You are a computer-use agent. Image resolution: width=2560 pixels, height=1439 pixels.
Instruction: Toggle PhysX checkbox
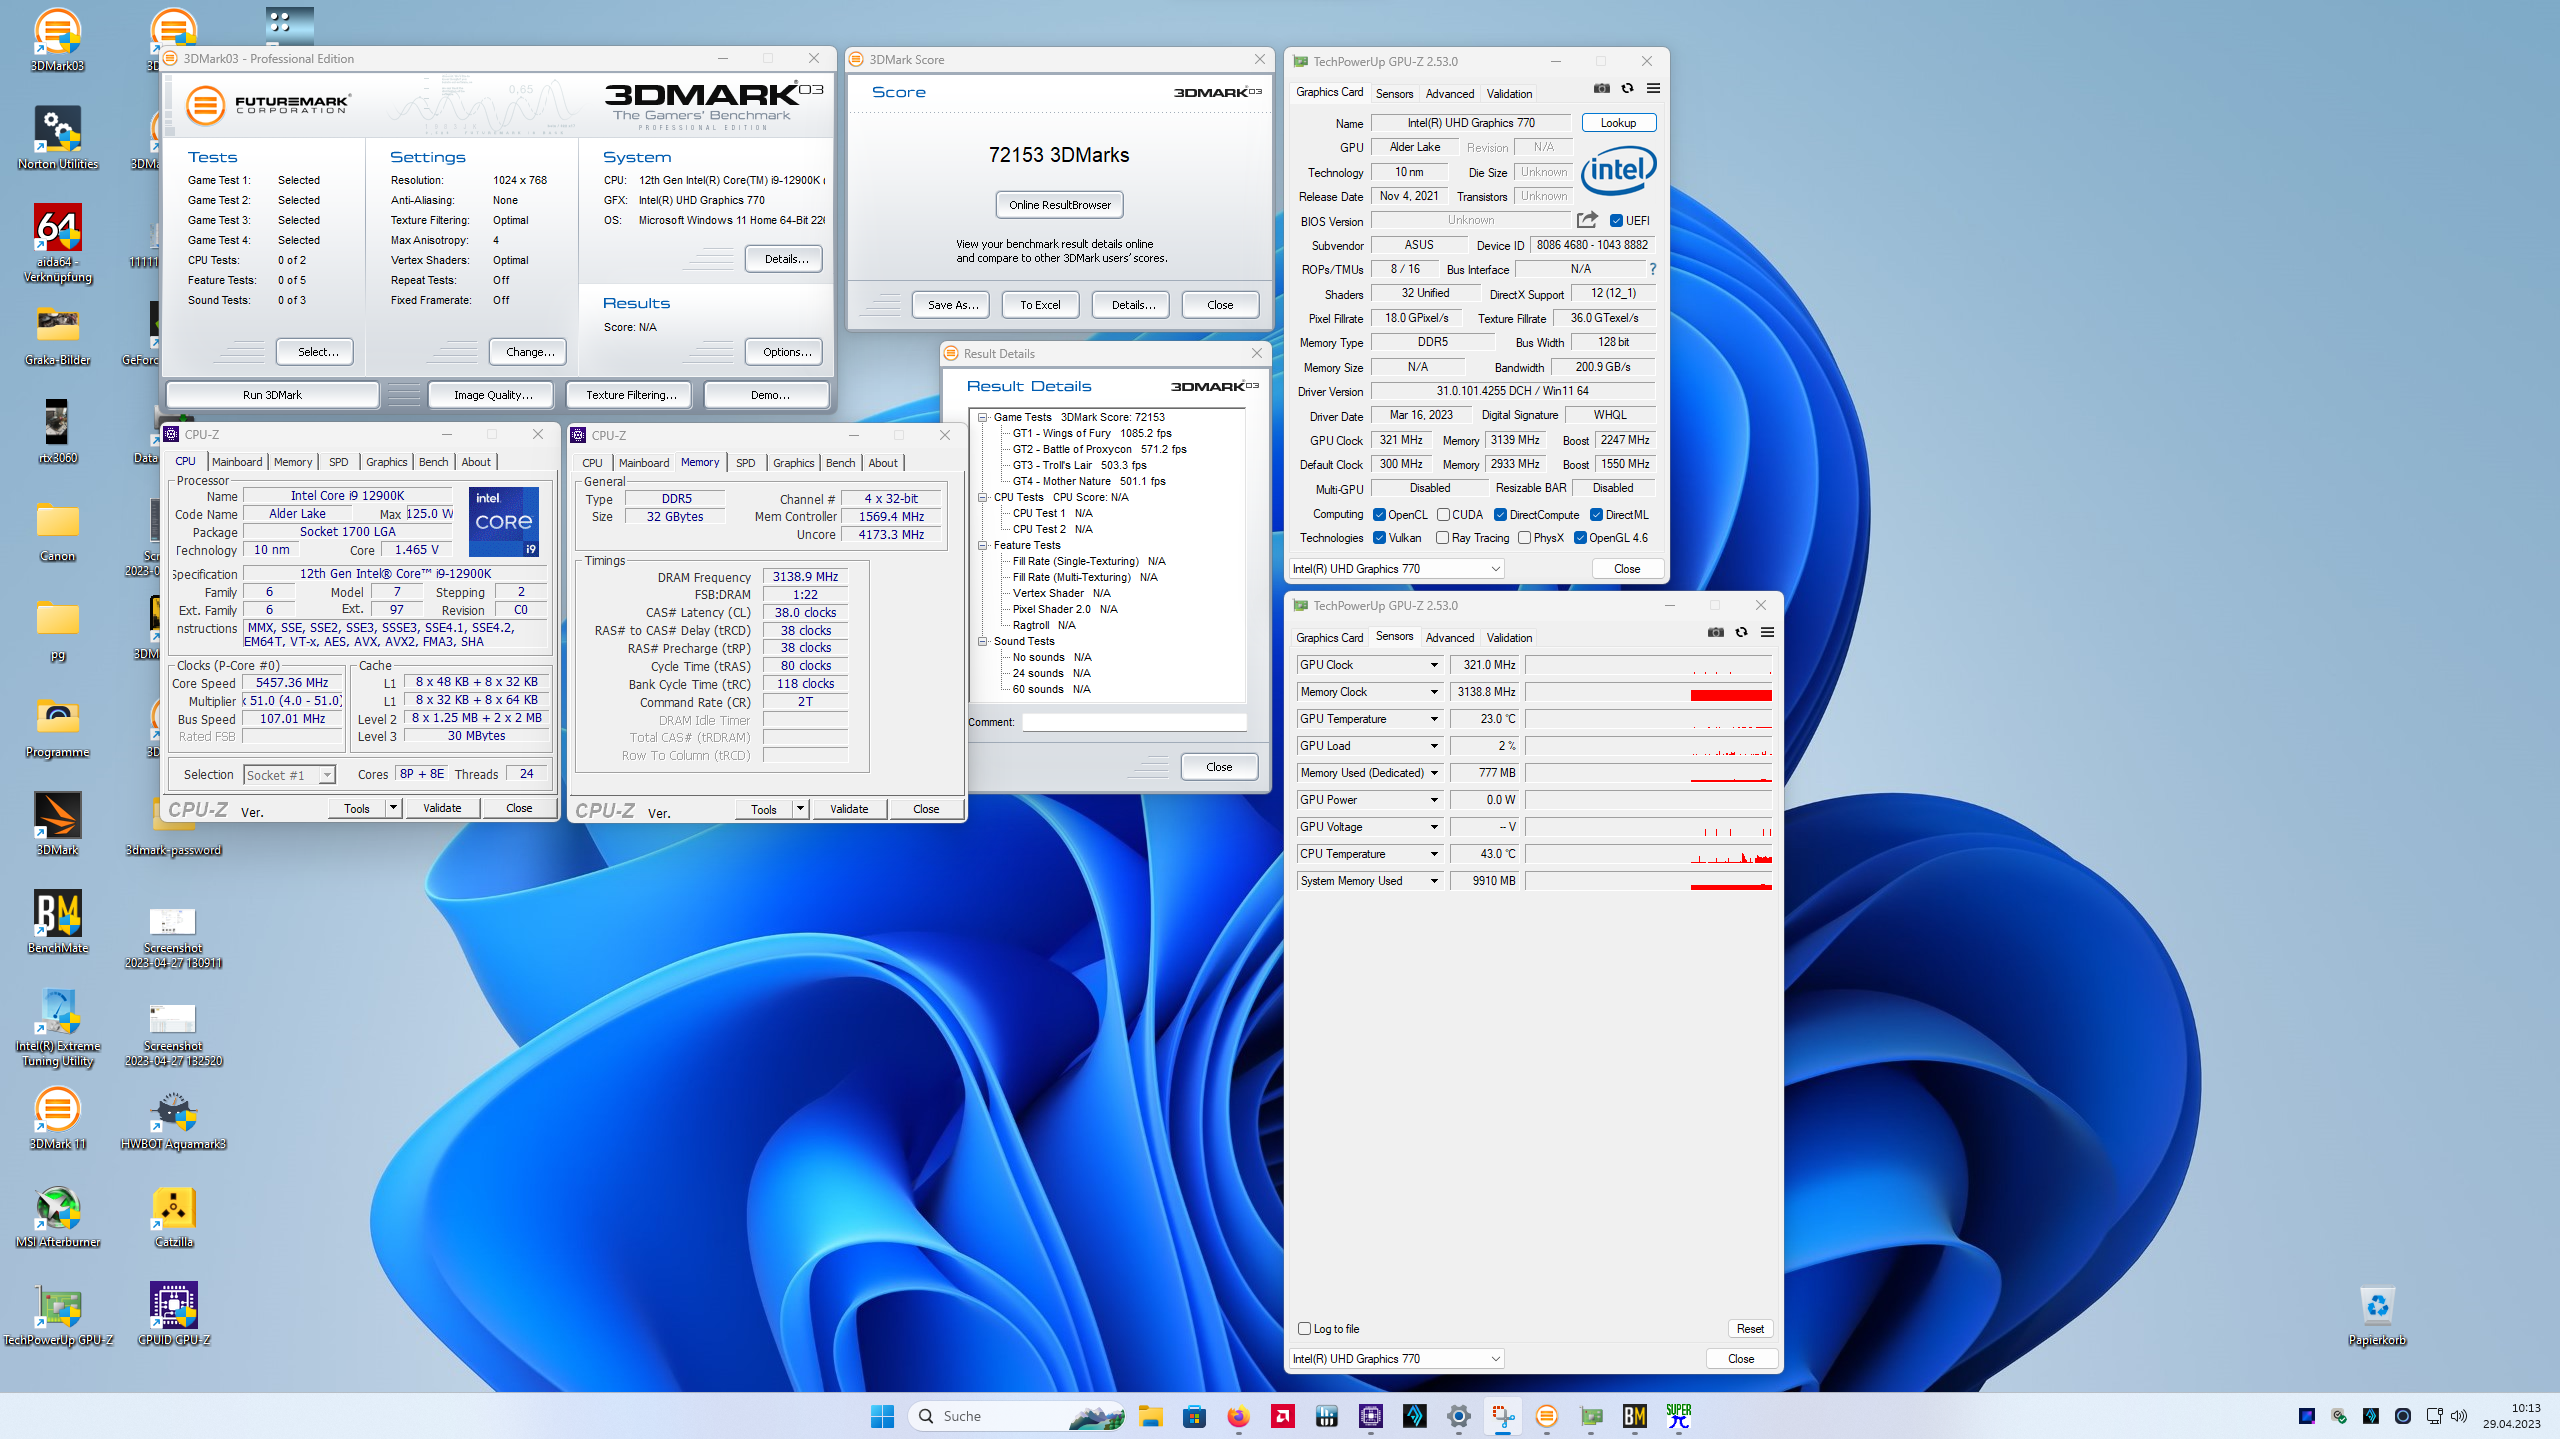click(x=1524, y=538)
